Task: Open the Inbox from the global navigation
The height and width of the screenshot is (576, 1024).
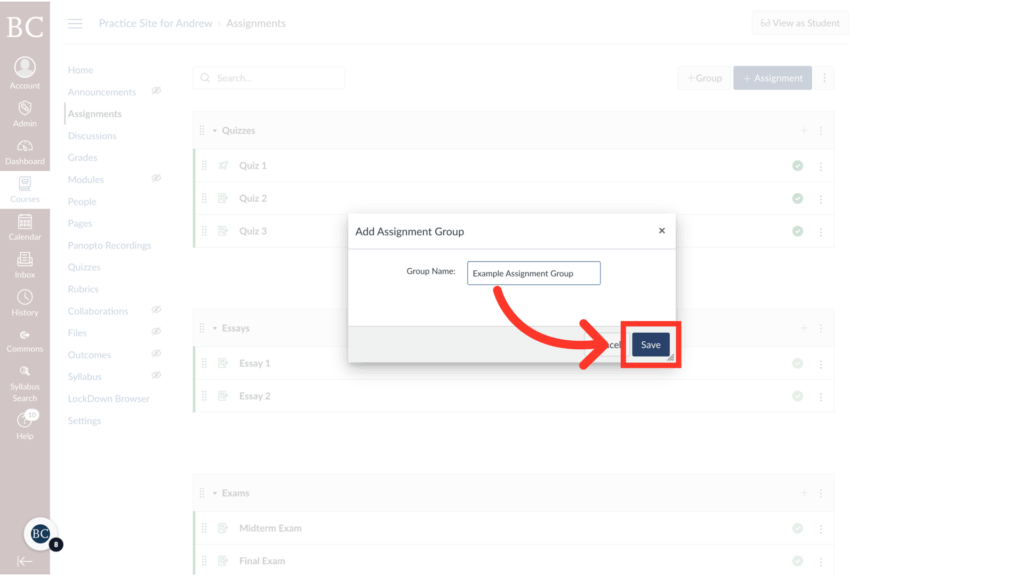Action: [x=25, y=258]
